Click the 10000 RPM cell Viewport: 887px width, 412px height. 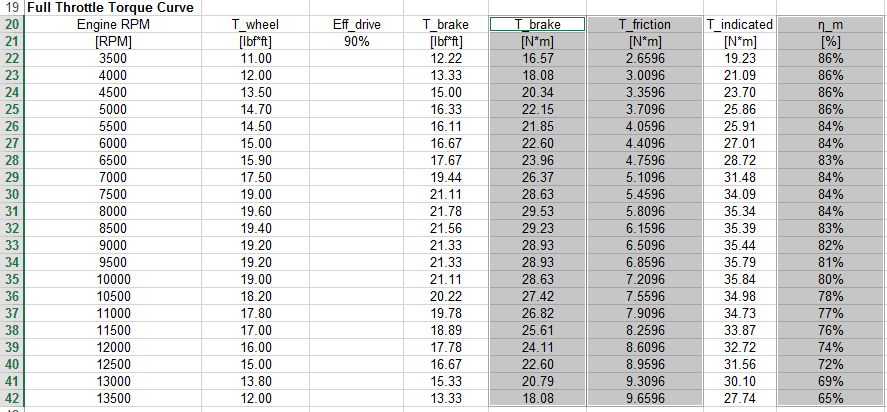(113, 279)
